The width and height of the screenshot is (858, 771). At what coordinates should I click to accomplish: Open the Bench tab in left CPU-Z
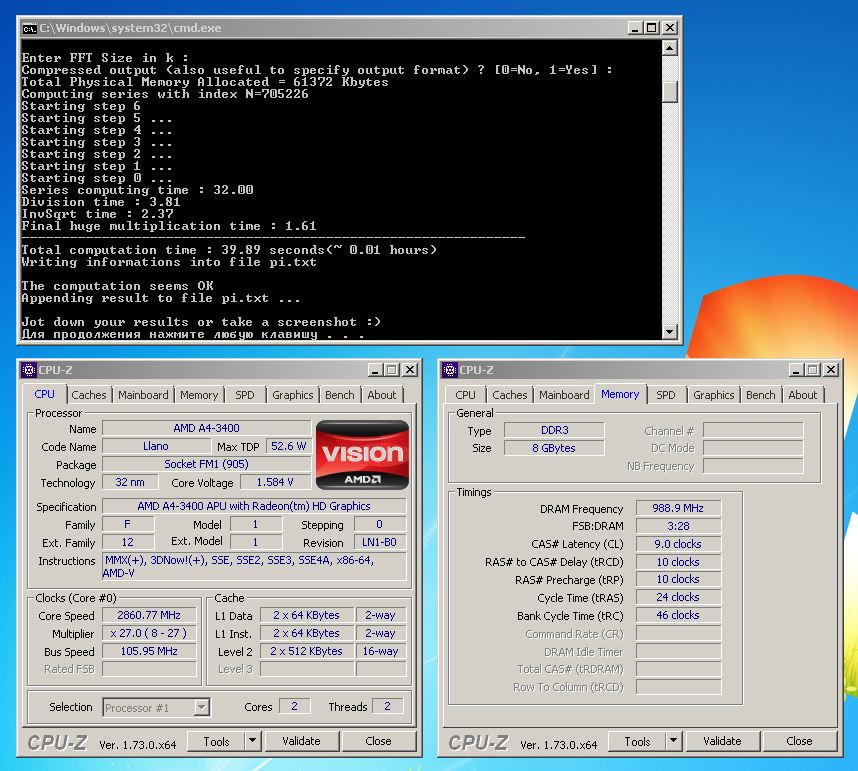pos(340,395)
